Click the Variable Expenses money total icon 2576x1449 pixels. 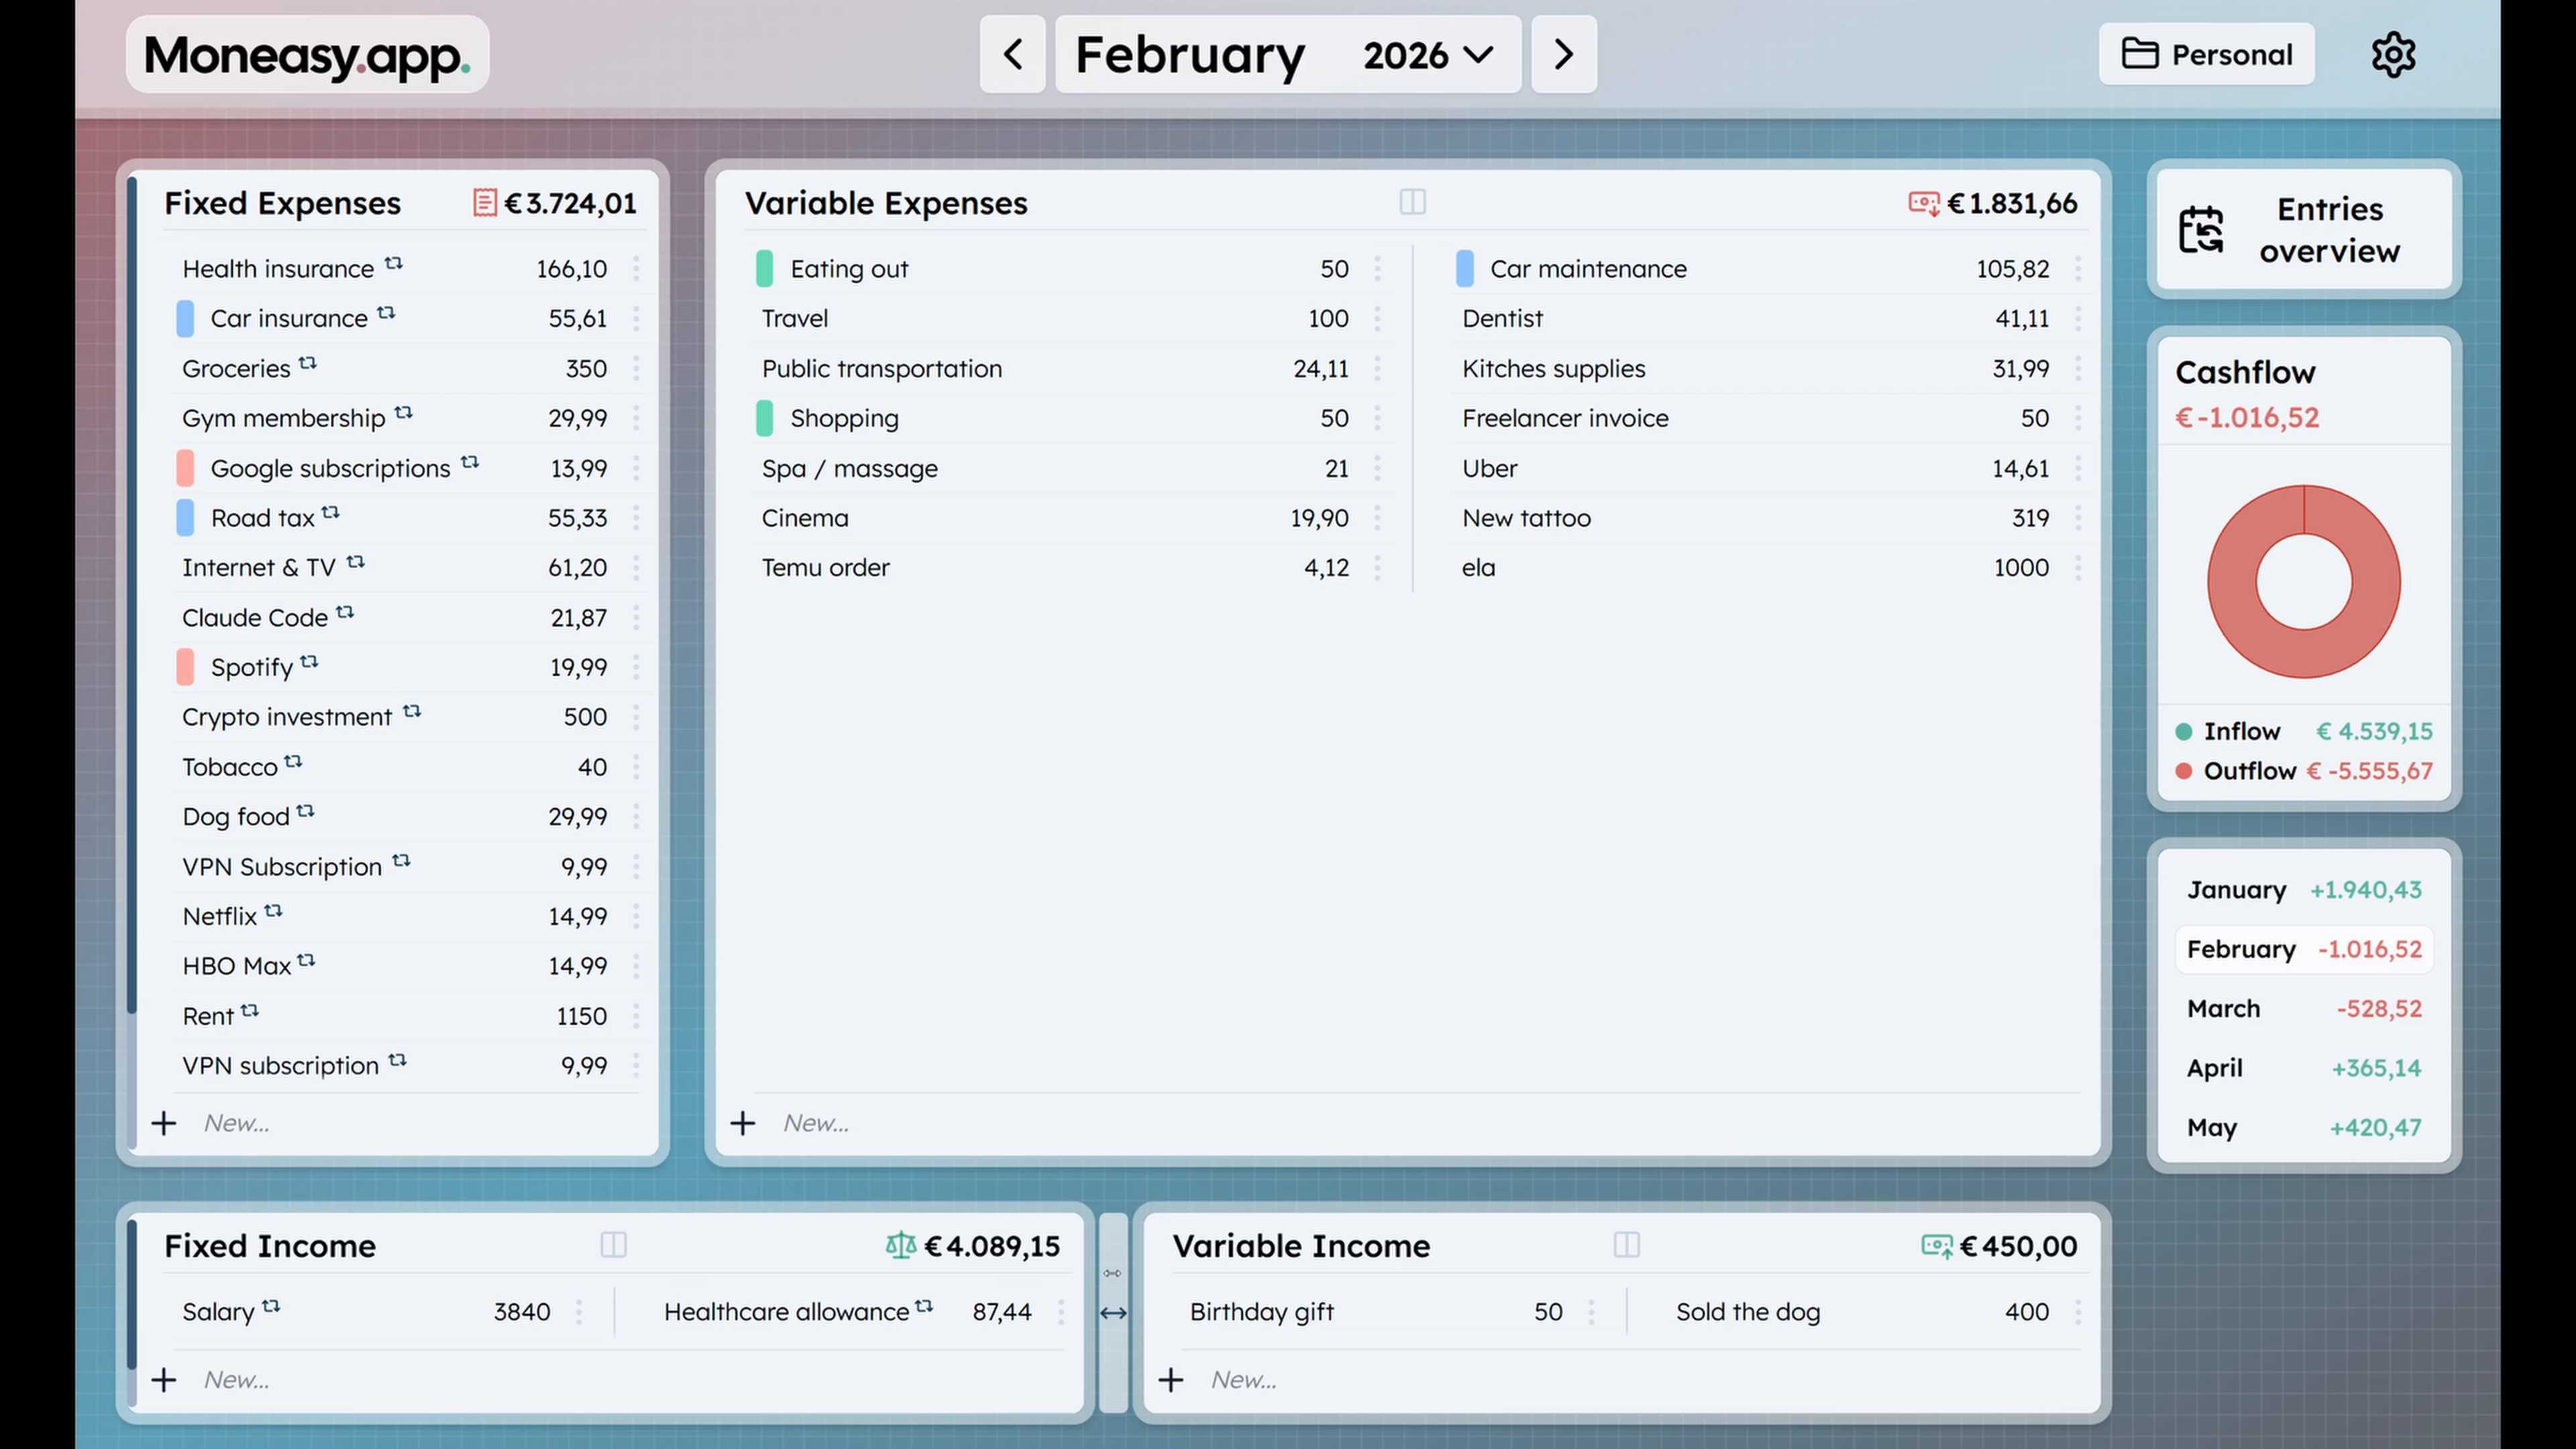pyautogui.click(x=1923, y=203)
